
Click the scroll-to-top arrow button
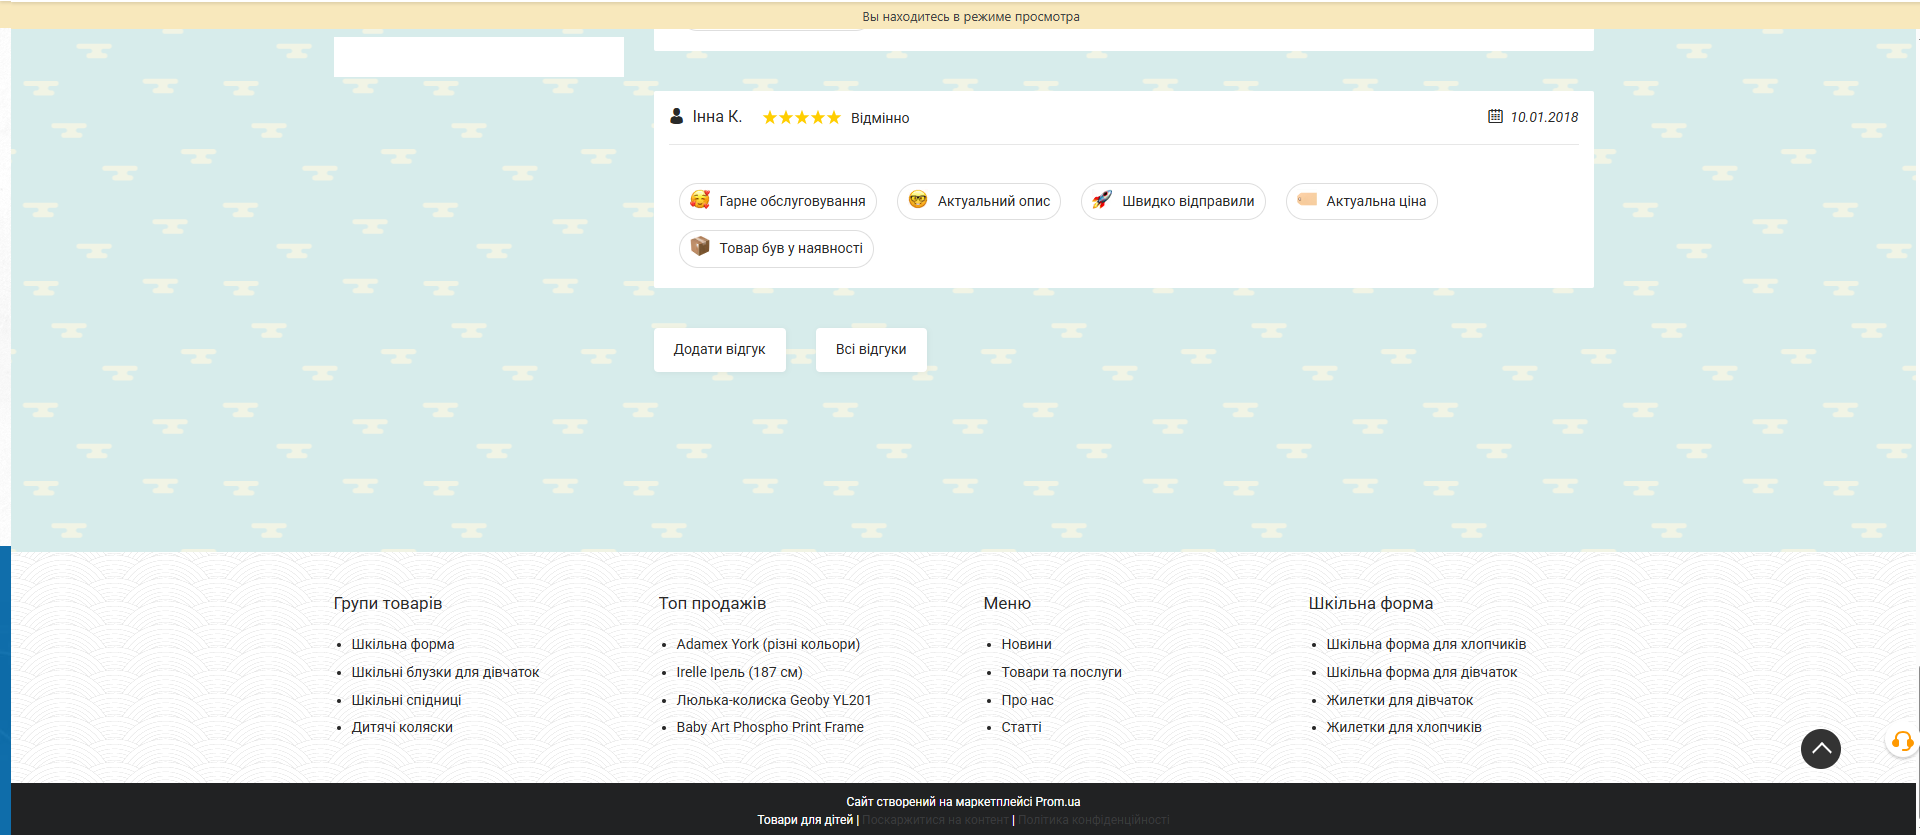(1820, 748)
